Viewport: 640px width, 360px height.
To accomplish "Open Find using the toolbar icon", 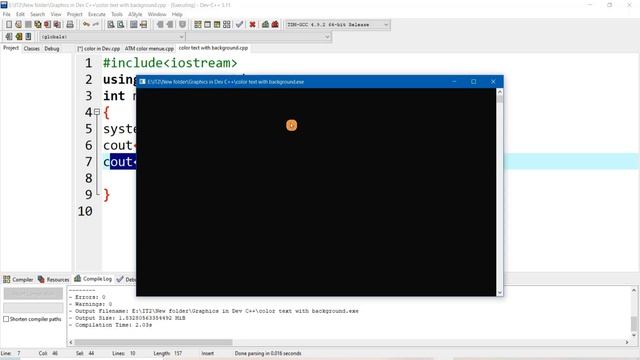I will click(x=111, y=24).
